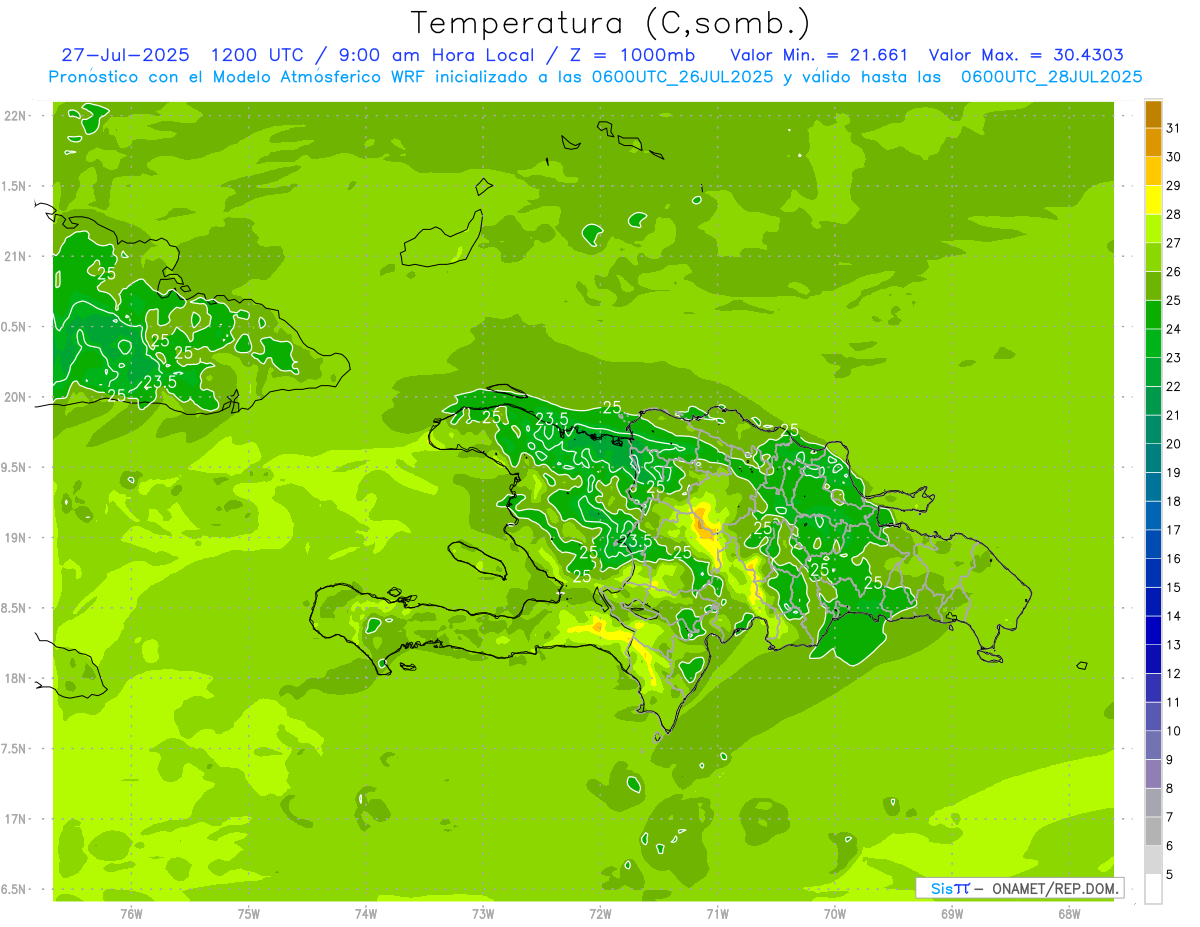Image resolution: width=1200 pixels, height=927 pixels.
Task: Pick the legend swatch between 29 and 30
Action: click(x=1153, y=171)
